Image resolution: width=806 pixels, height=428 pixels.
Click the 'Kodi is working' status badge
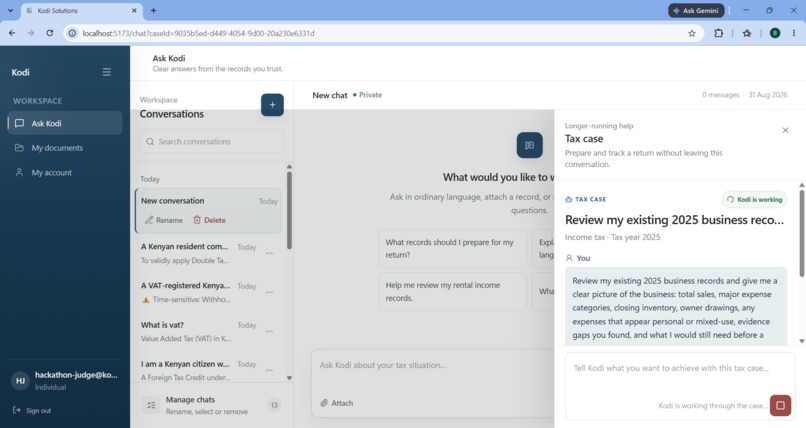[755, 200]
